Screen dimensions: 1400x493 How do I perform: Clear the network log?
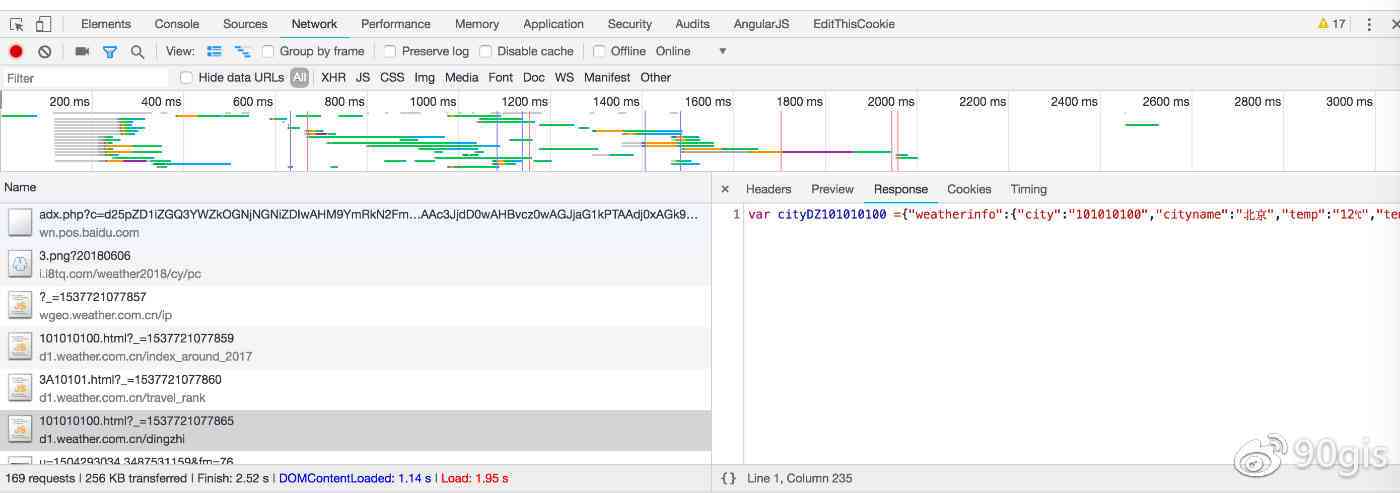44,51
